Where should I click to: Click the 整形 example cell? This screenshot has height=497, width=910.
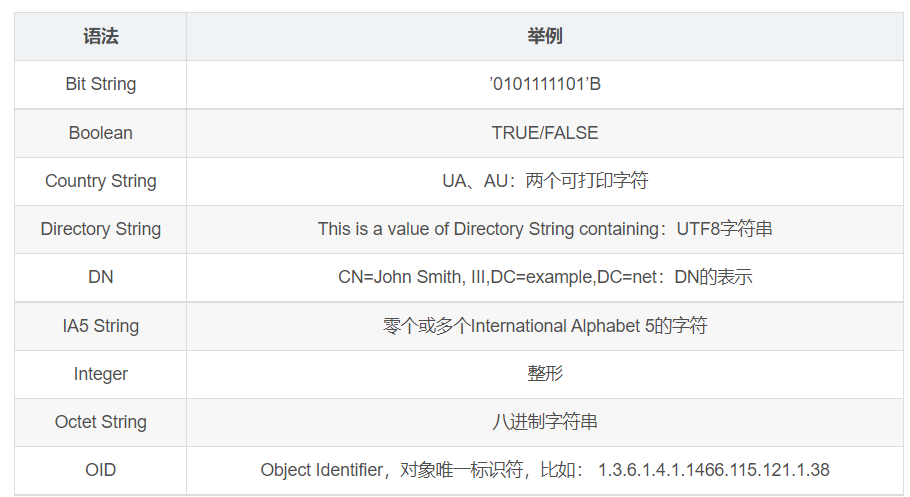pyautogui.click(x=545, y=374)
